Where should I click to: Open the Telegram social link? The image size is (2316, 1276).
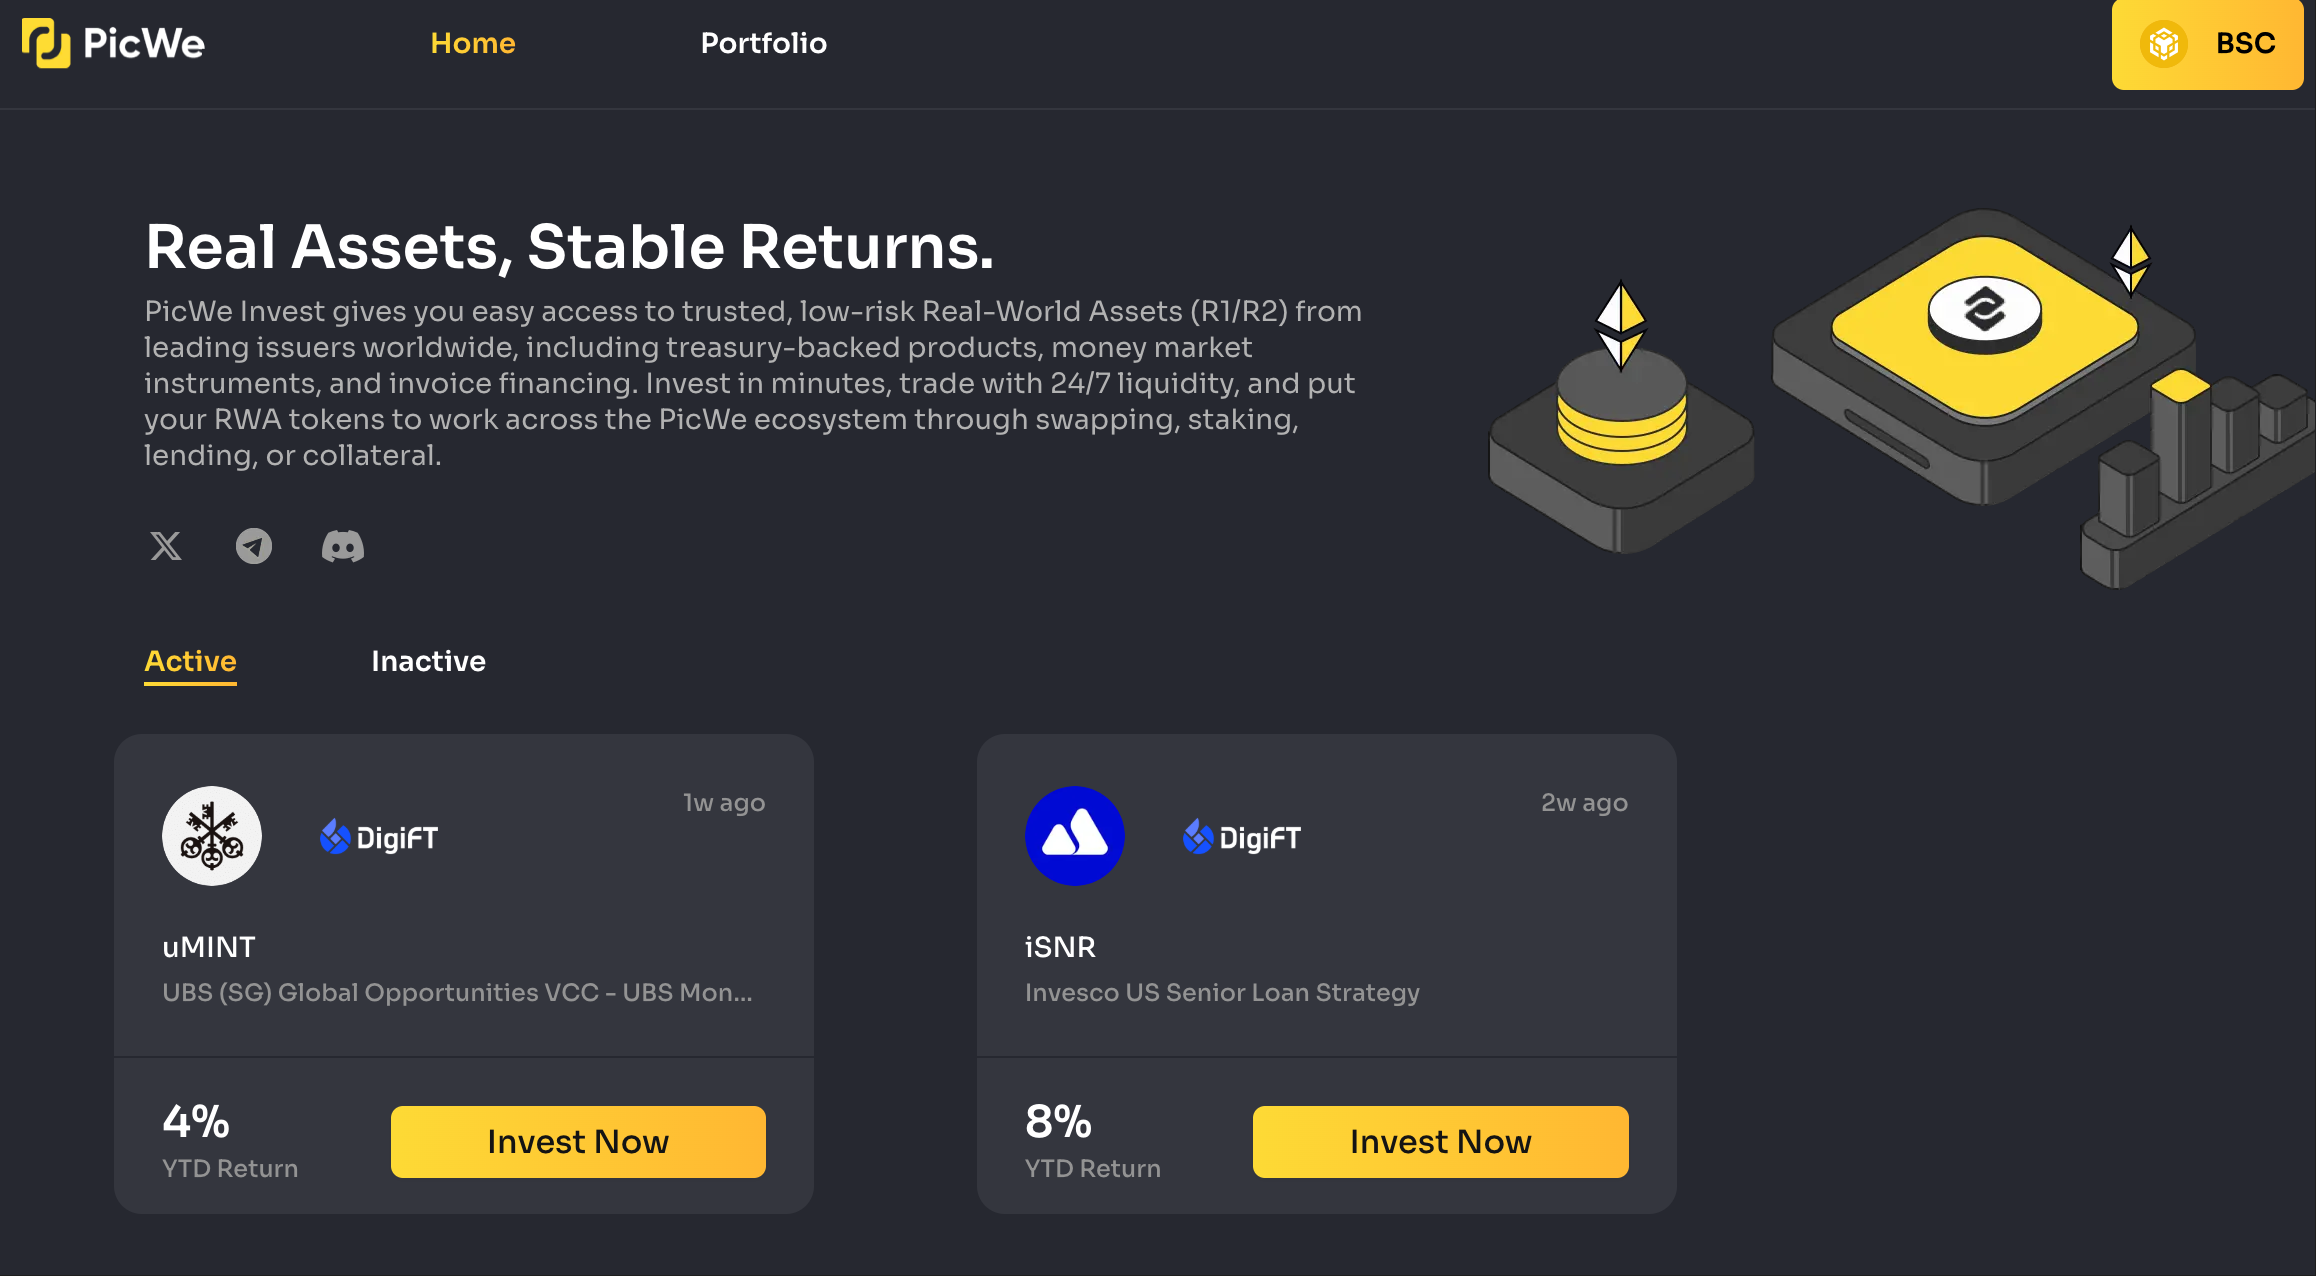254,546
